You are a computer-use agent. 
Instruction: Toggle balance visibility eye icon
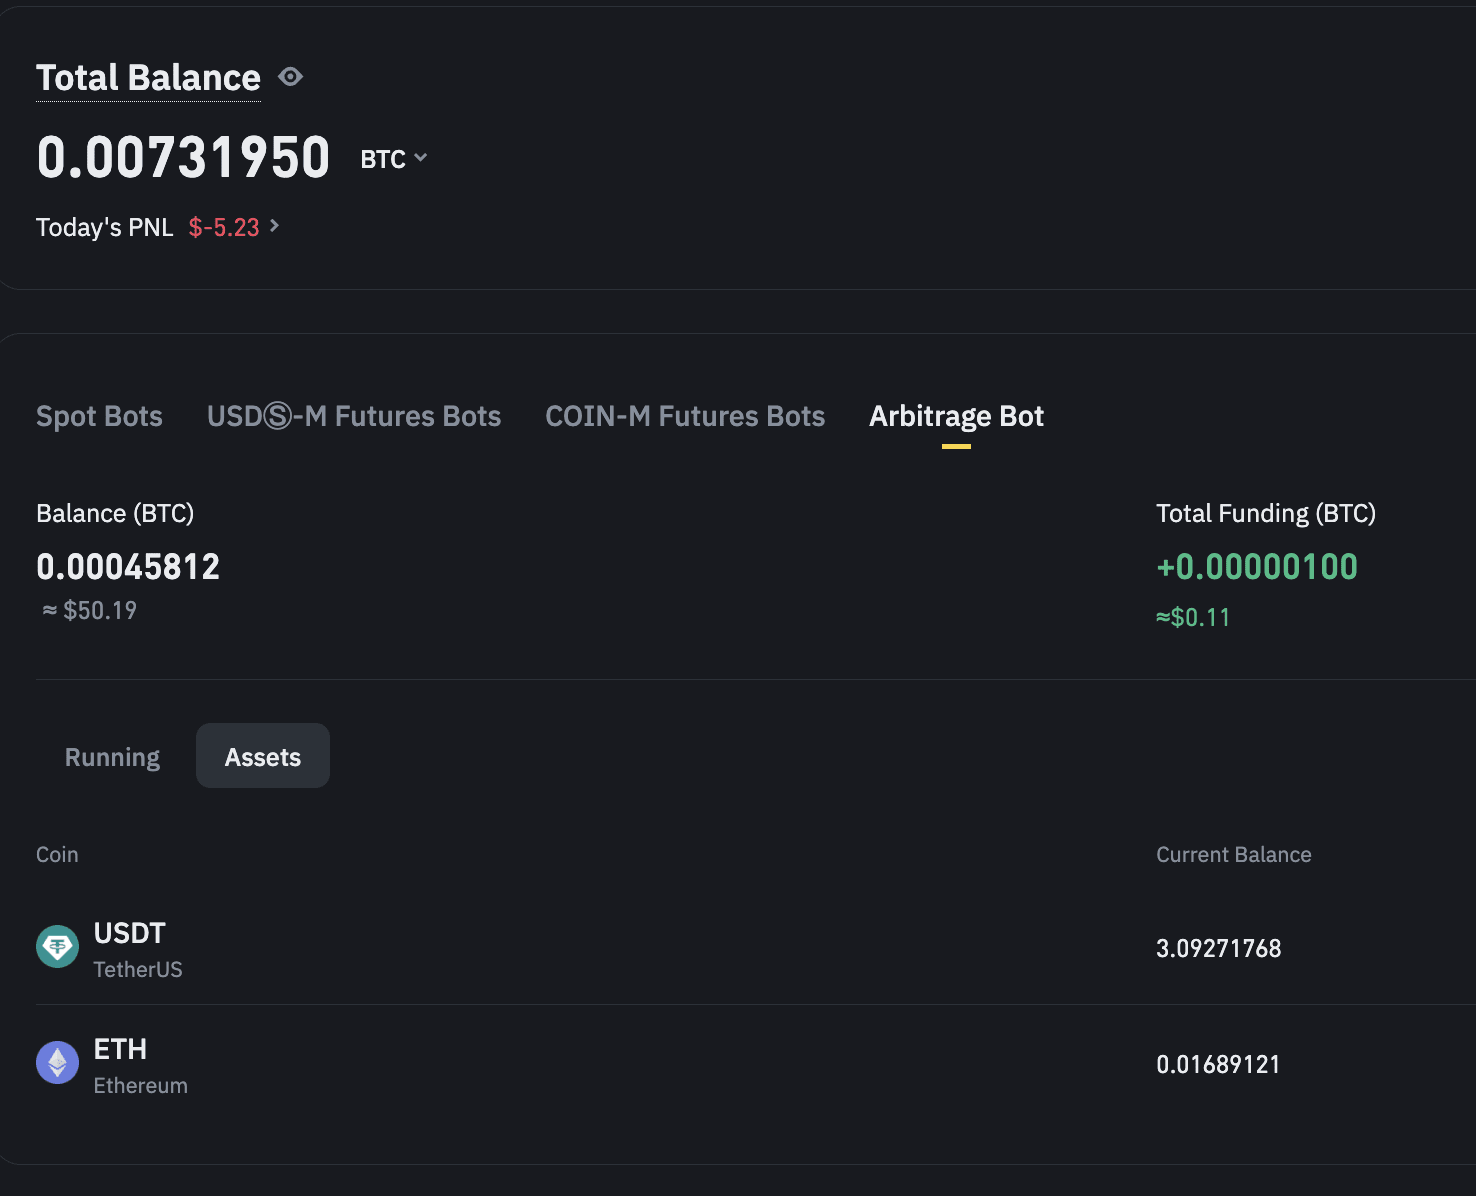tap(291, 77)
